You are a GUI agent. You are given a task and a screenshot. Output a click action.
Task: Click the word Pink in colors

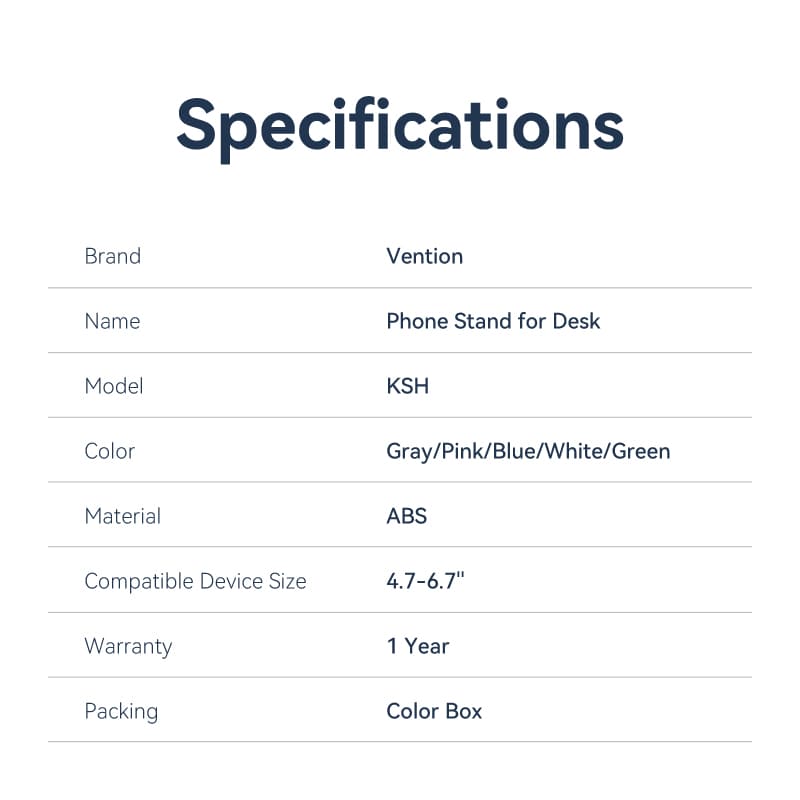click(461, 452)
